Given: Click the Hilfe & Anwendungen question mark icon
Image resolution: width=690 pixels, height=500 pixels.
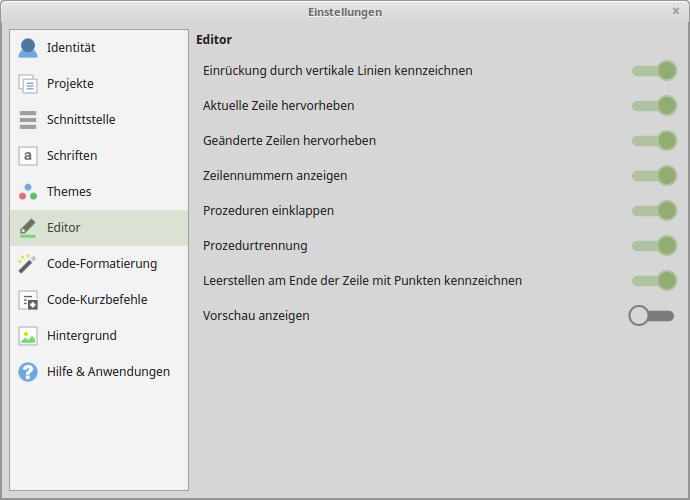Looking at the screenshot, I should tap(28, 372).
